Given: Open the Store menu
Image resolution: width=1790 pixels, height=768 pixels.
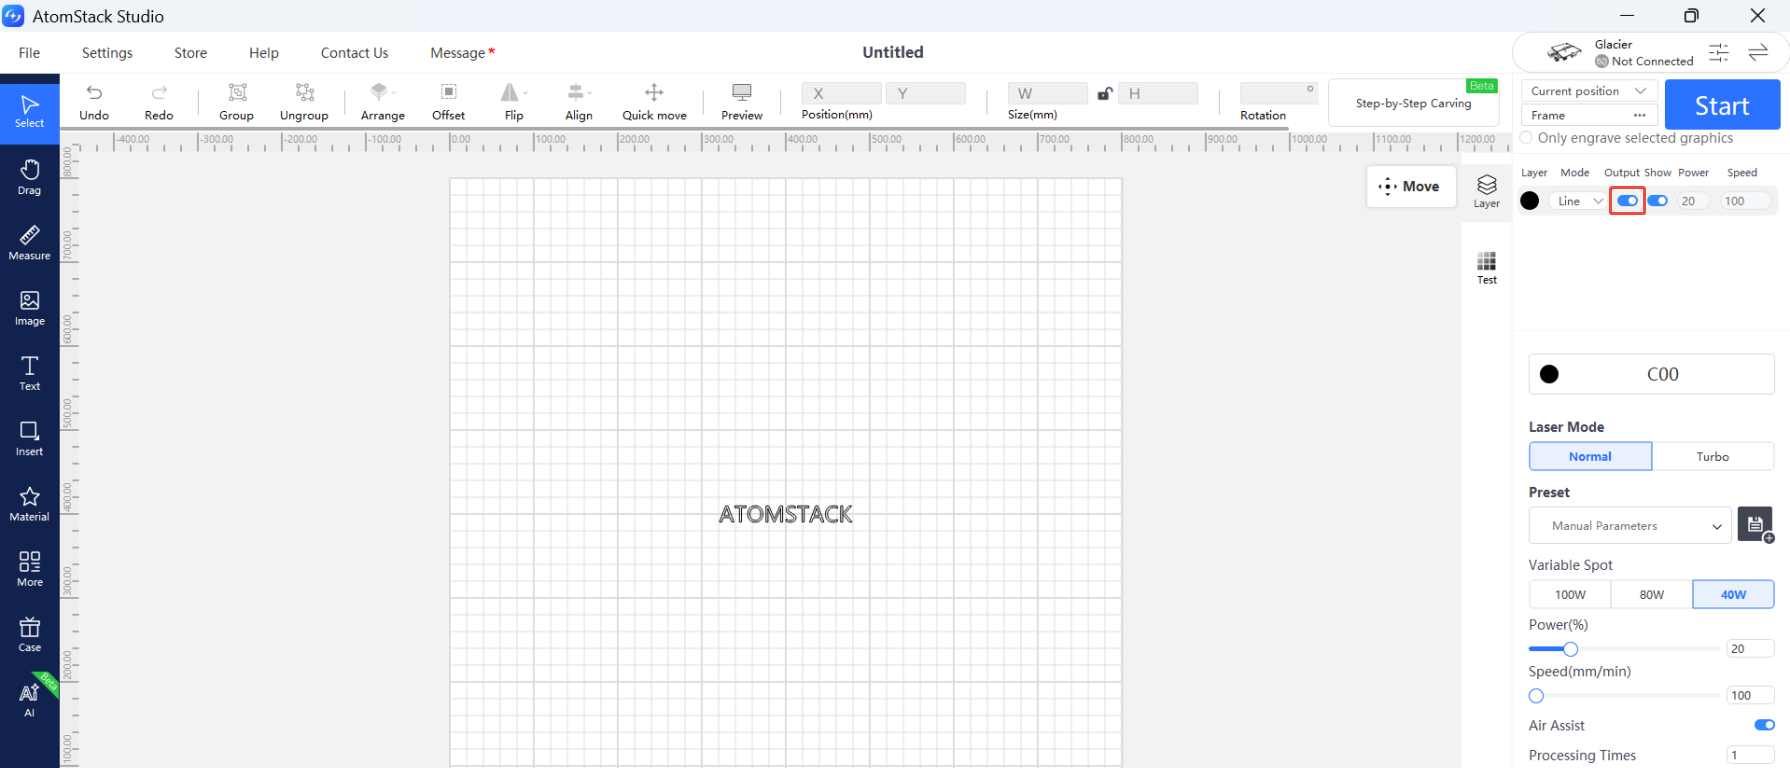Looking at the screenshot, I should point(191,53).
